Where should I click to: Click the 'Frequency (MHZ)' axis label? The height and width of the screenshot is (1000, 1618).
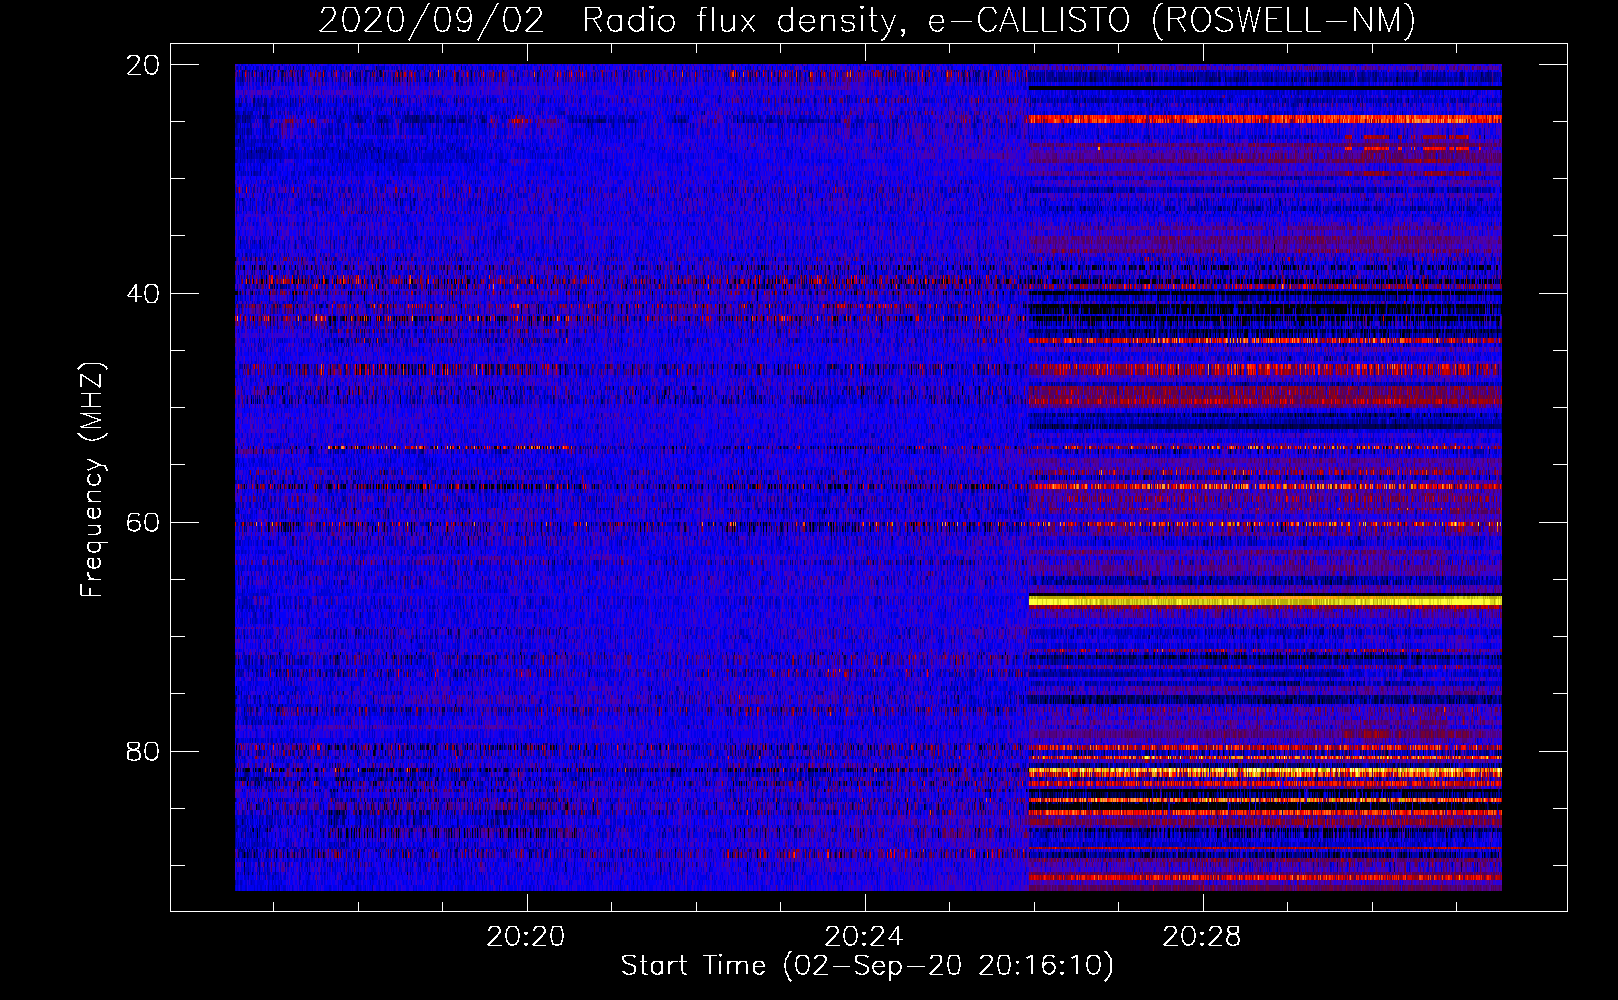point(92,480)
